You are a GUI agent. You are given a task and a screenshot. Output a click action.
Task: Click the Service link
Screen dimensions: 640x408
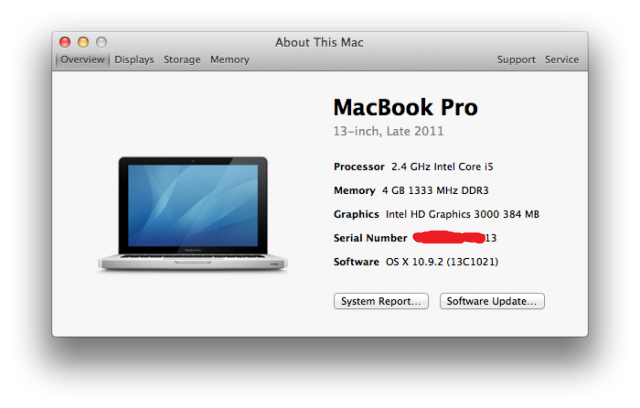562,60
